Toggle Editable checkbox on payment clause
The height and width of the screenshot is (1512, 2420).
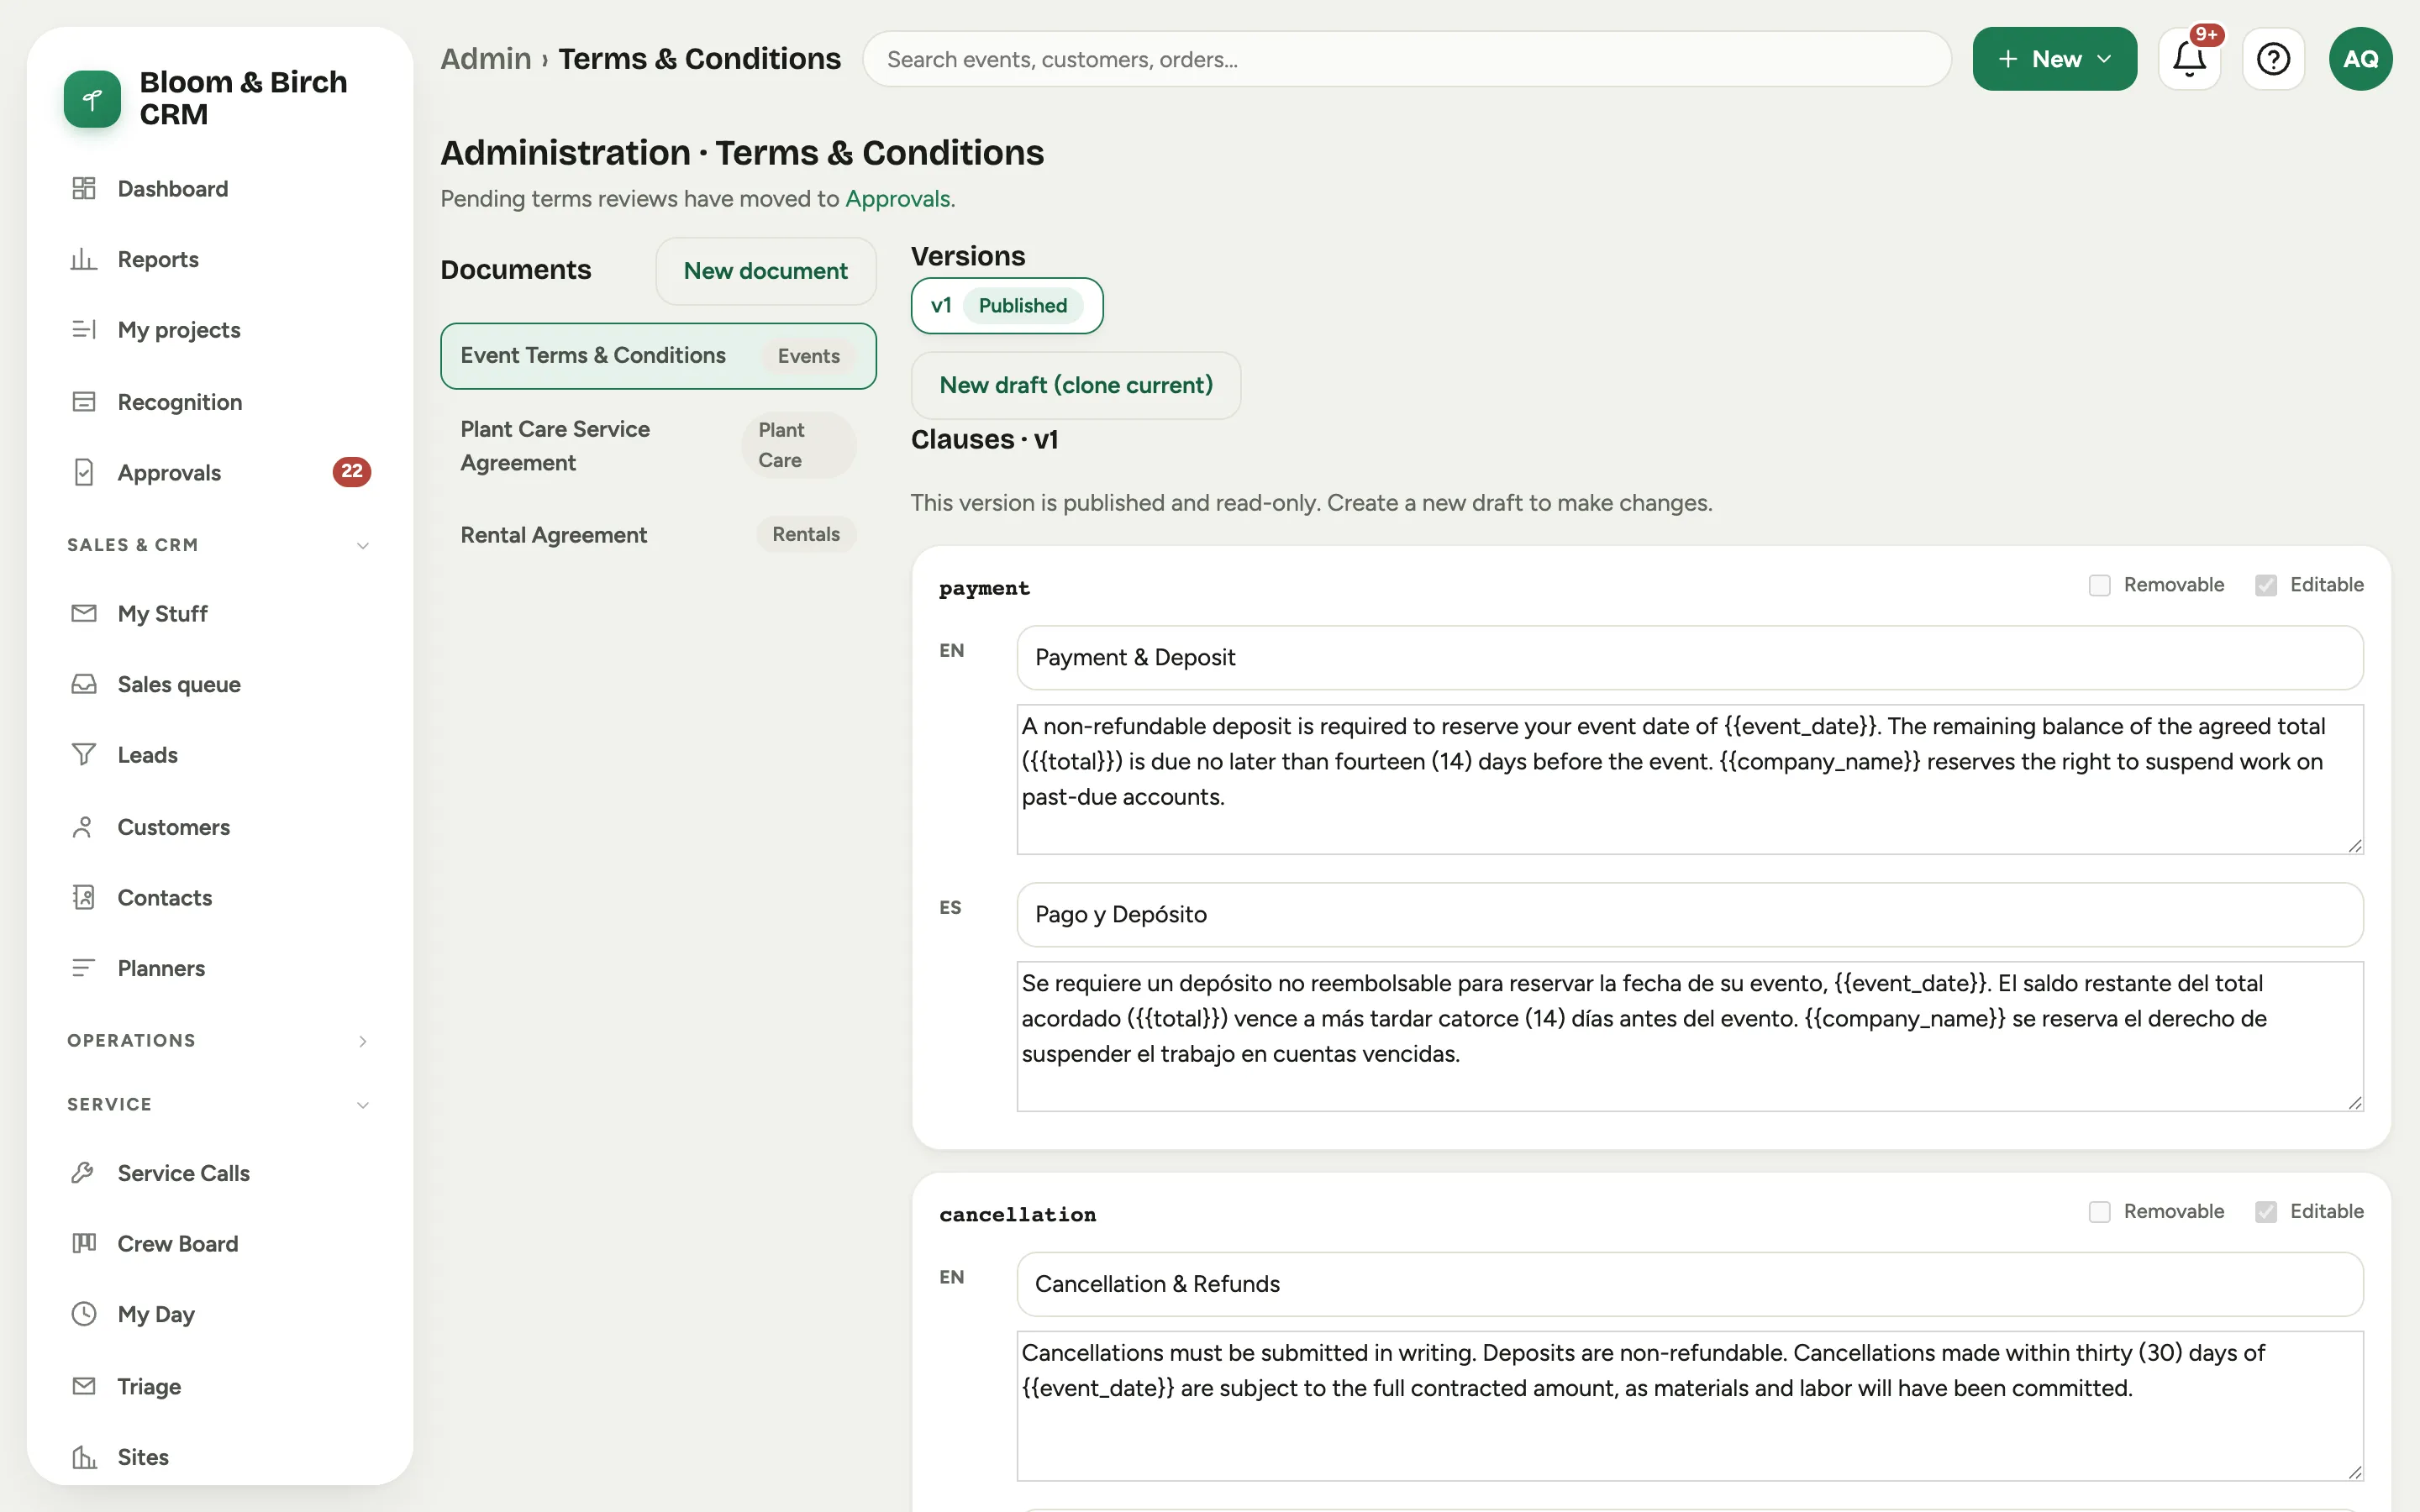(2266, 585)
